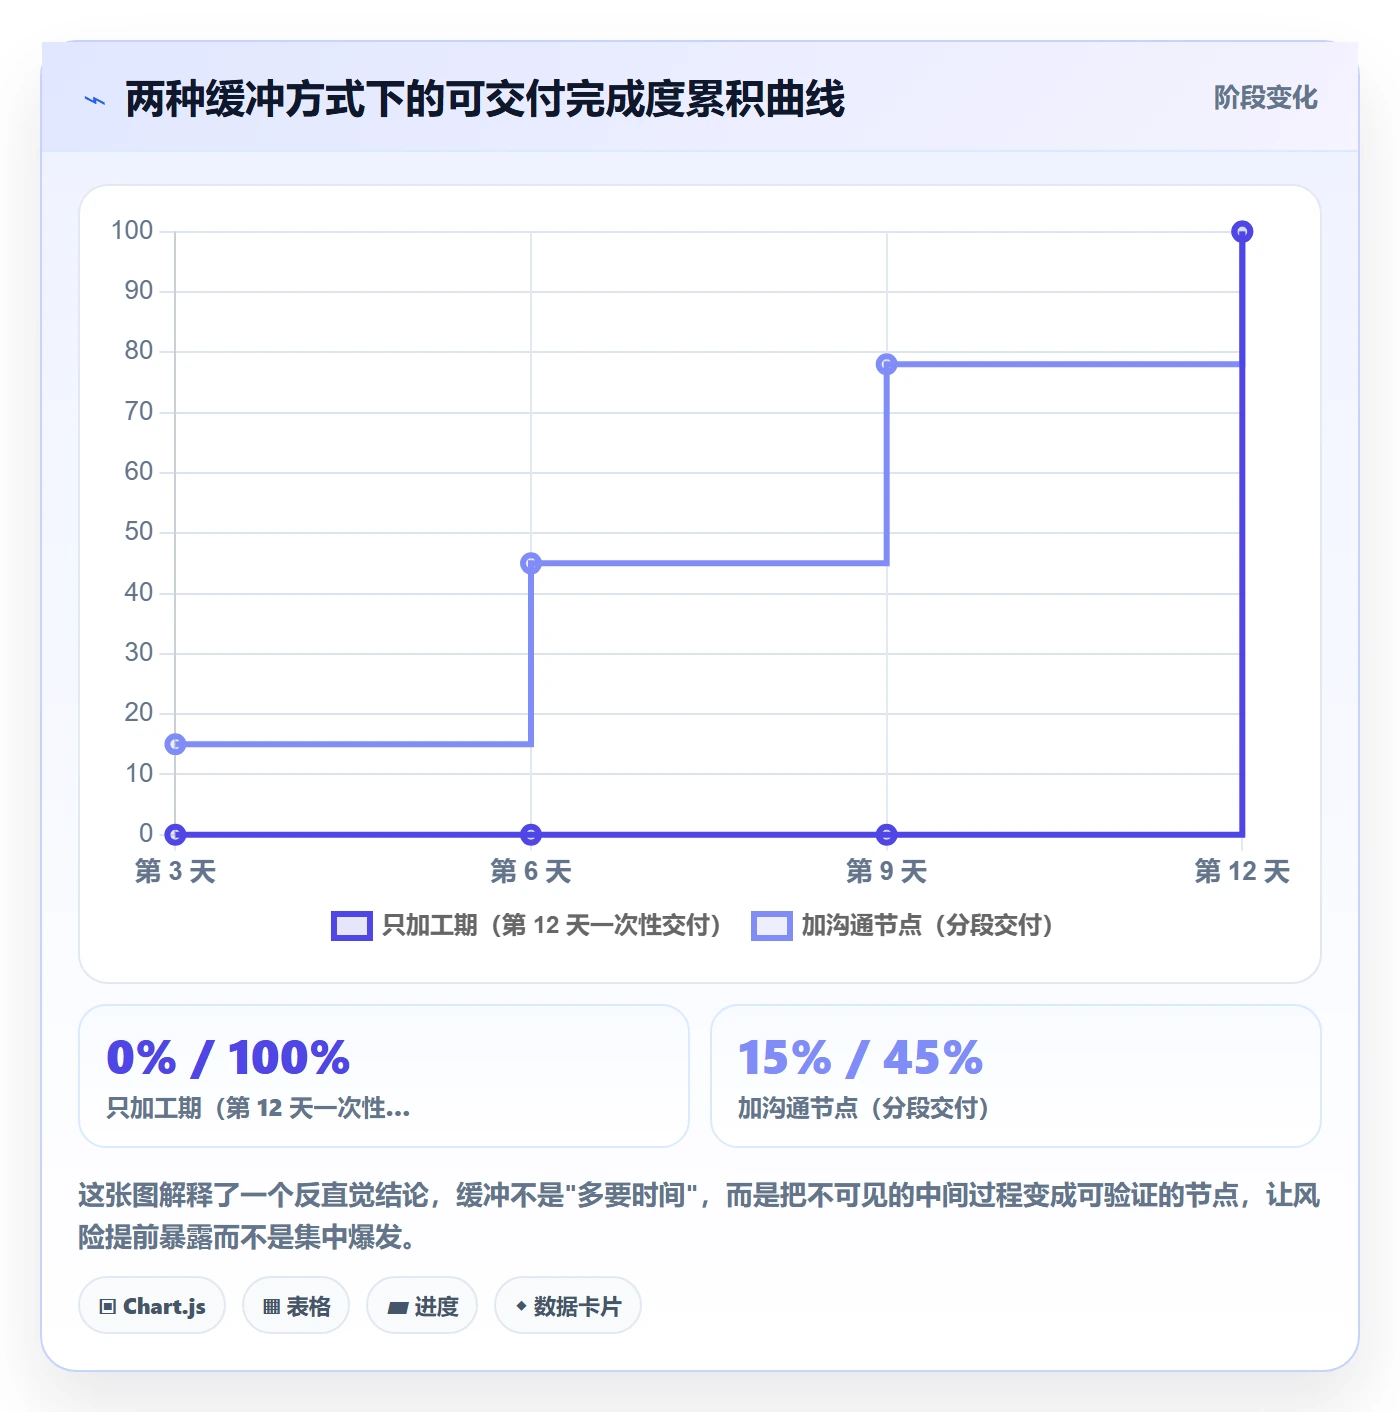Click the zero-value point at 第 9 天
This screenshot has height=1412, width=1400.
tap(886, 834)
